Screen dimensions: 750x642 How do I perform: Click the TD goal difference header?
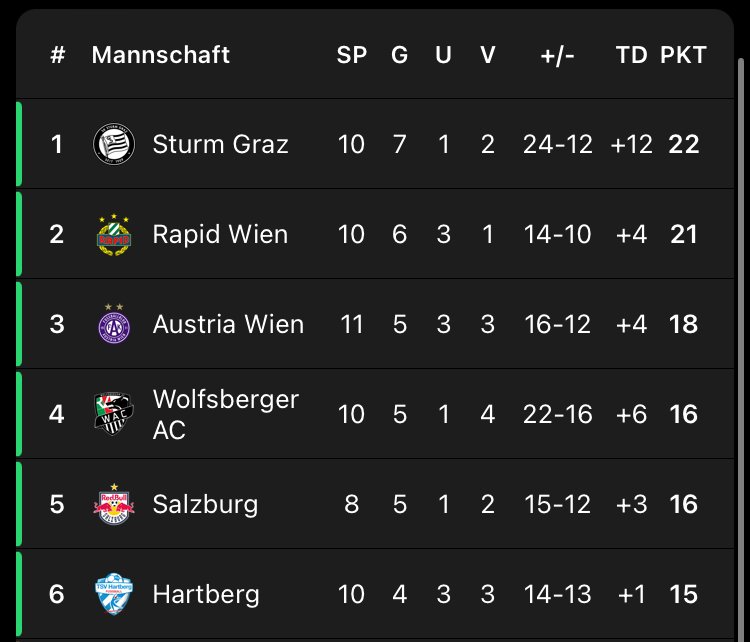pos(631,55)
